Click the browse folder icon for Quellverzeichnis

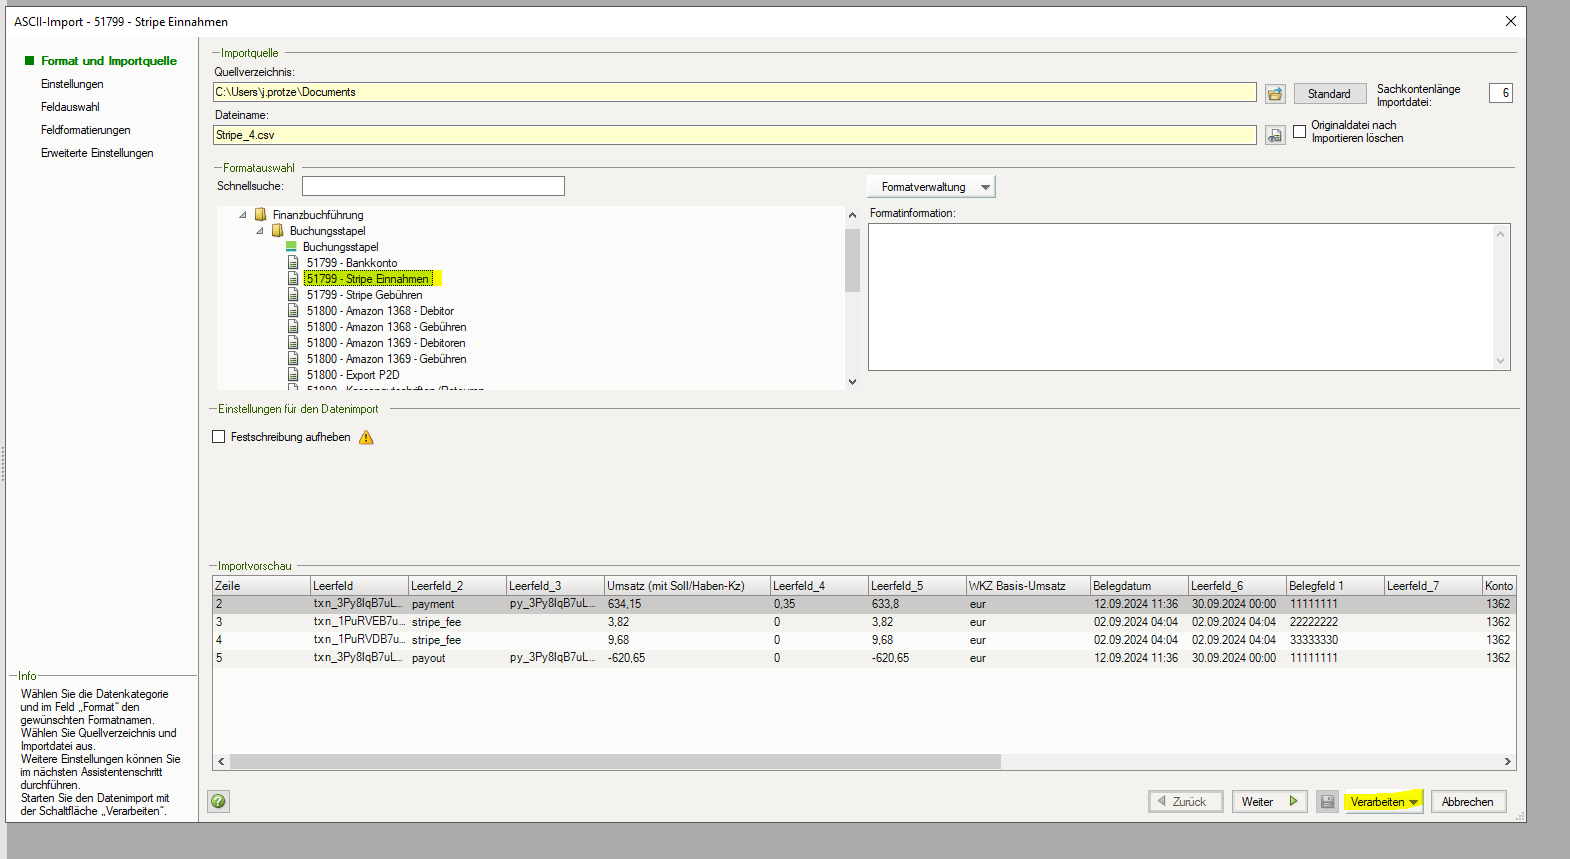[x=1274, y=94]
